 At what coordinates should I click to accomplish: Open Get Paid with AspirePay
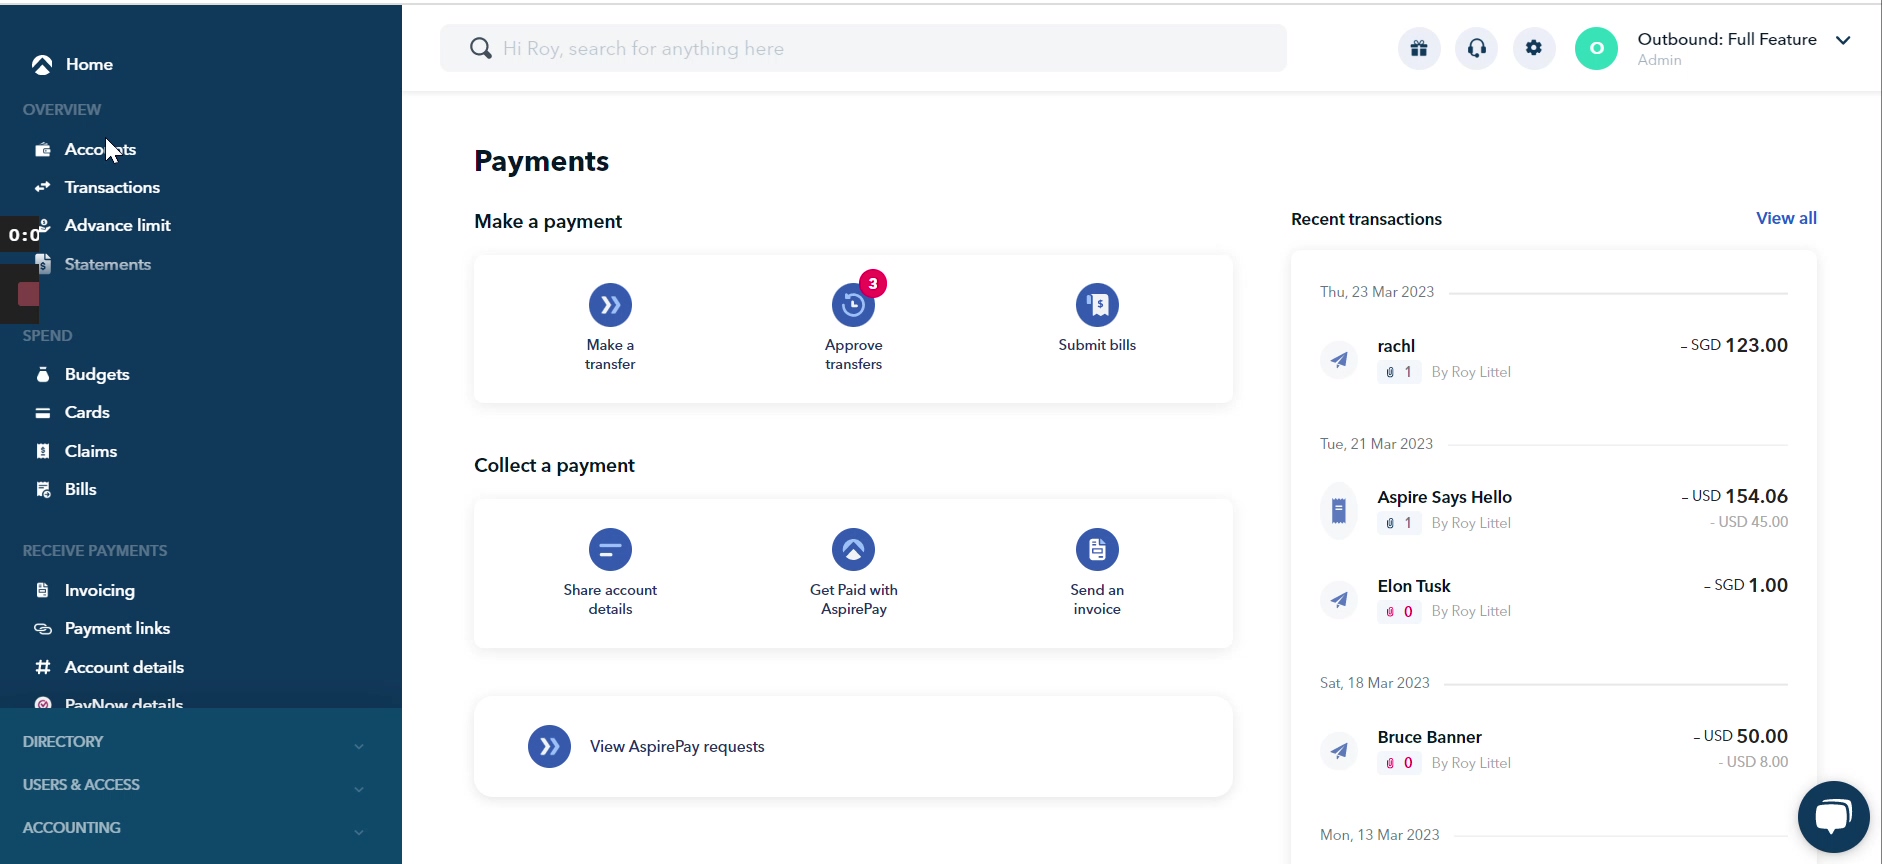853,549
